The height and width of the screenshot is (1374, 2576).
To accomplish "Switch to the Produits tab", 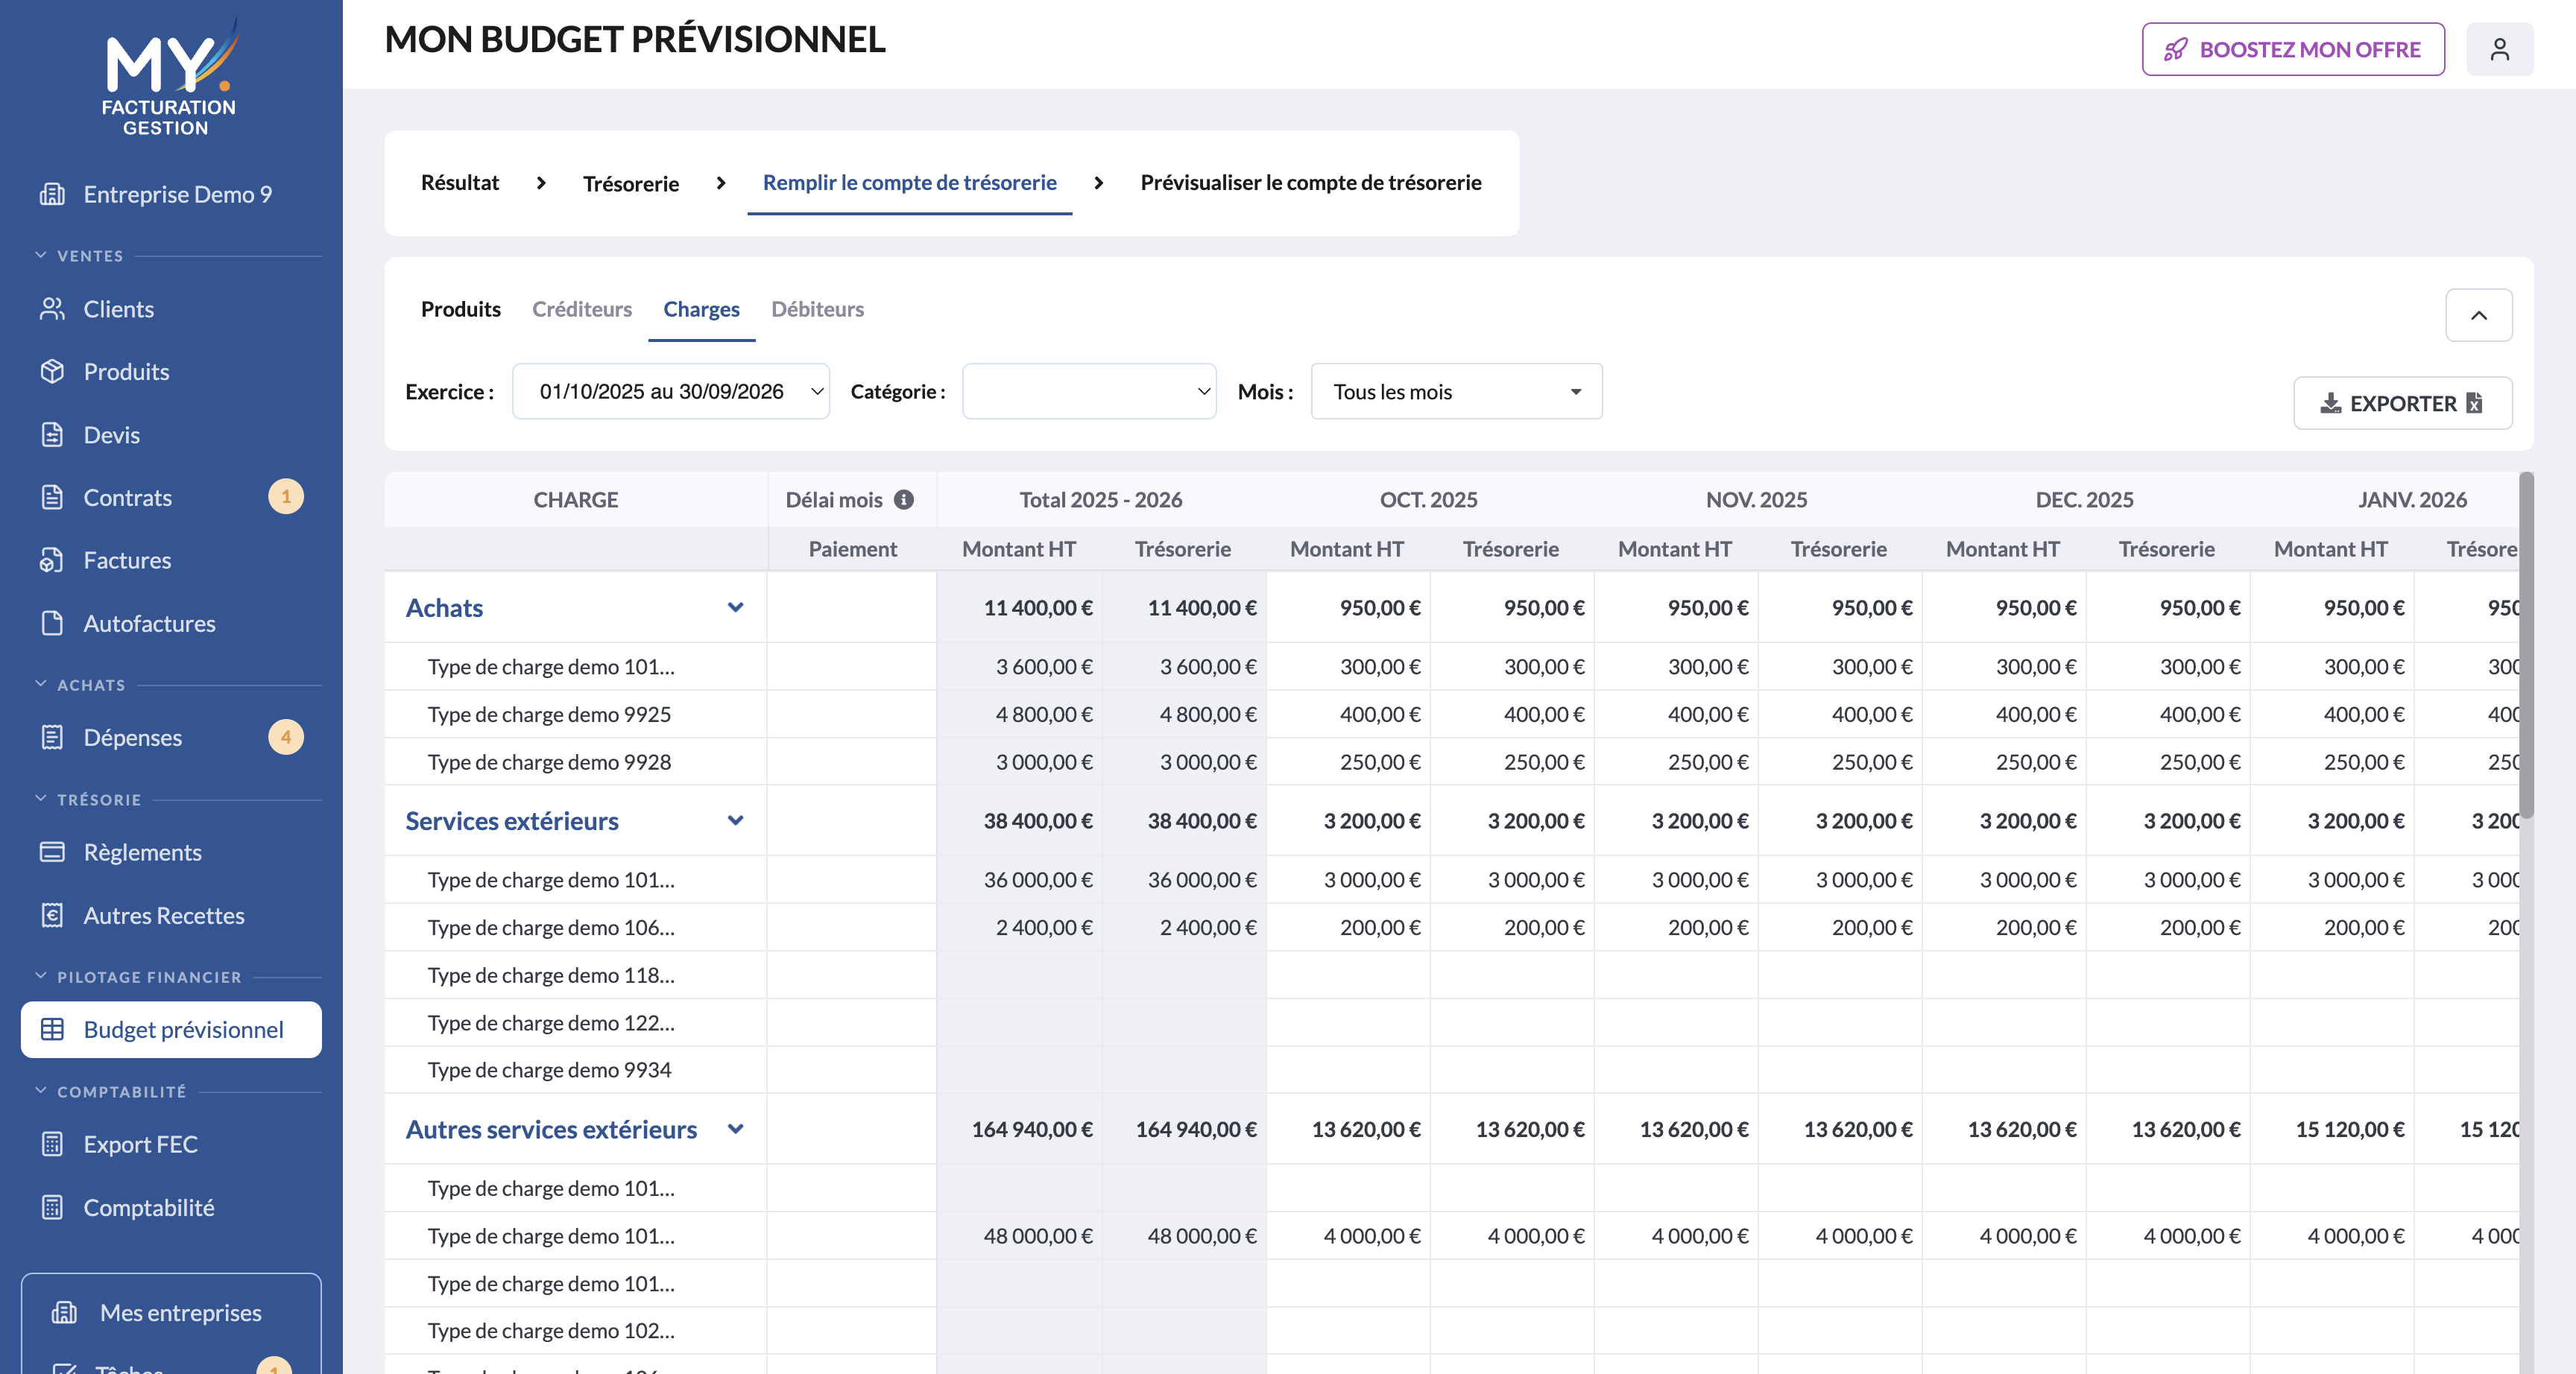I will (x=460, y=309).
